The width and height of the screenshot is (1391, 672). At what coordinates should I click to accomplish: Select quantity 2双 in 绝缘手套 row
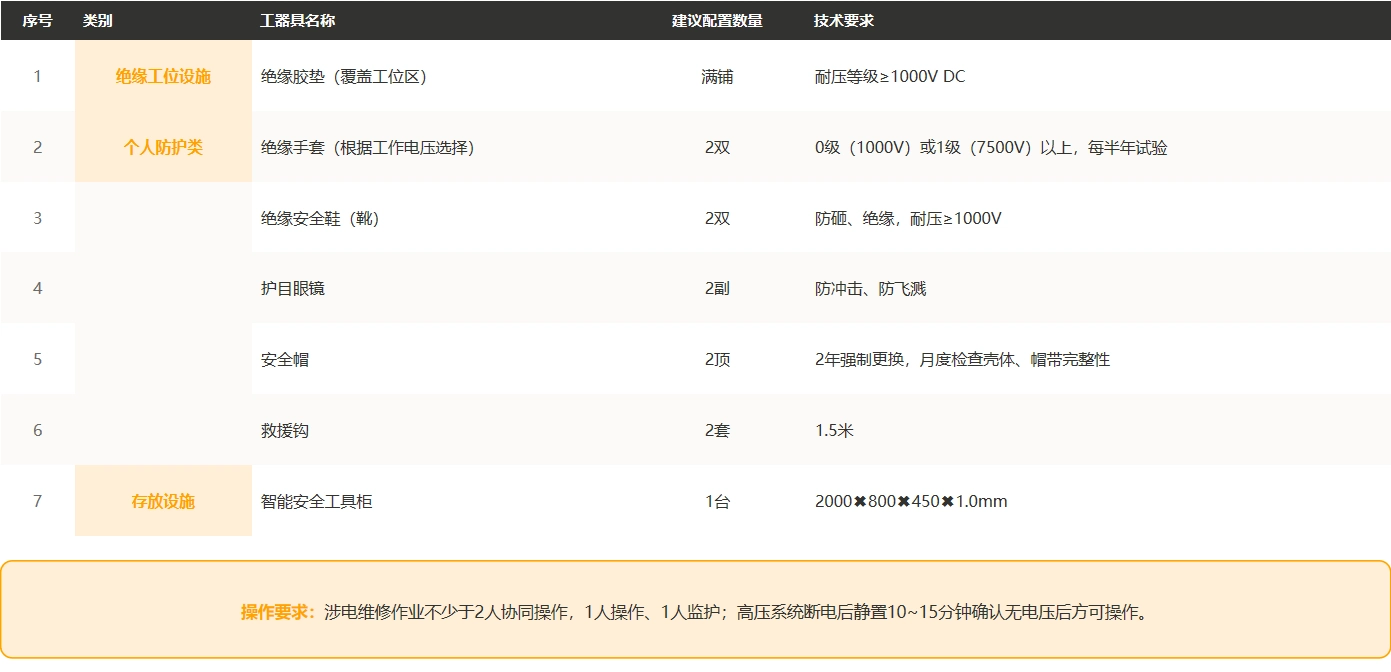tap(717, 147)
